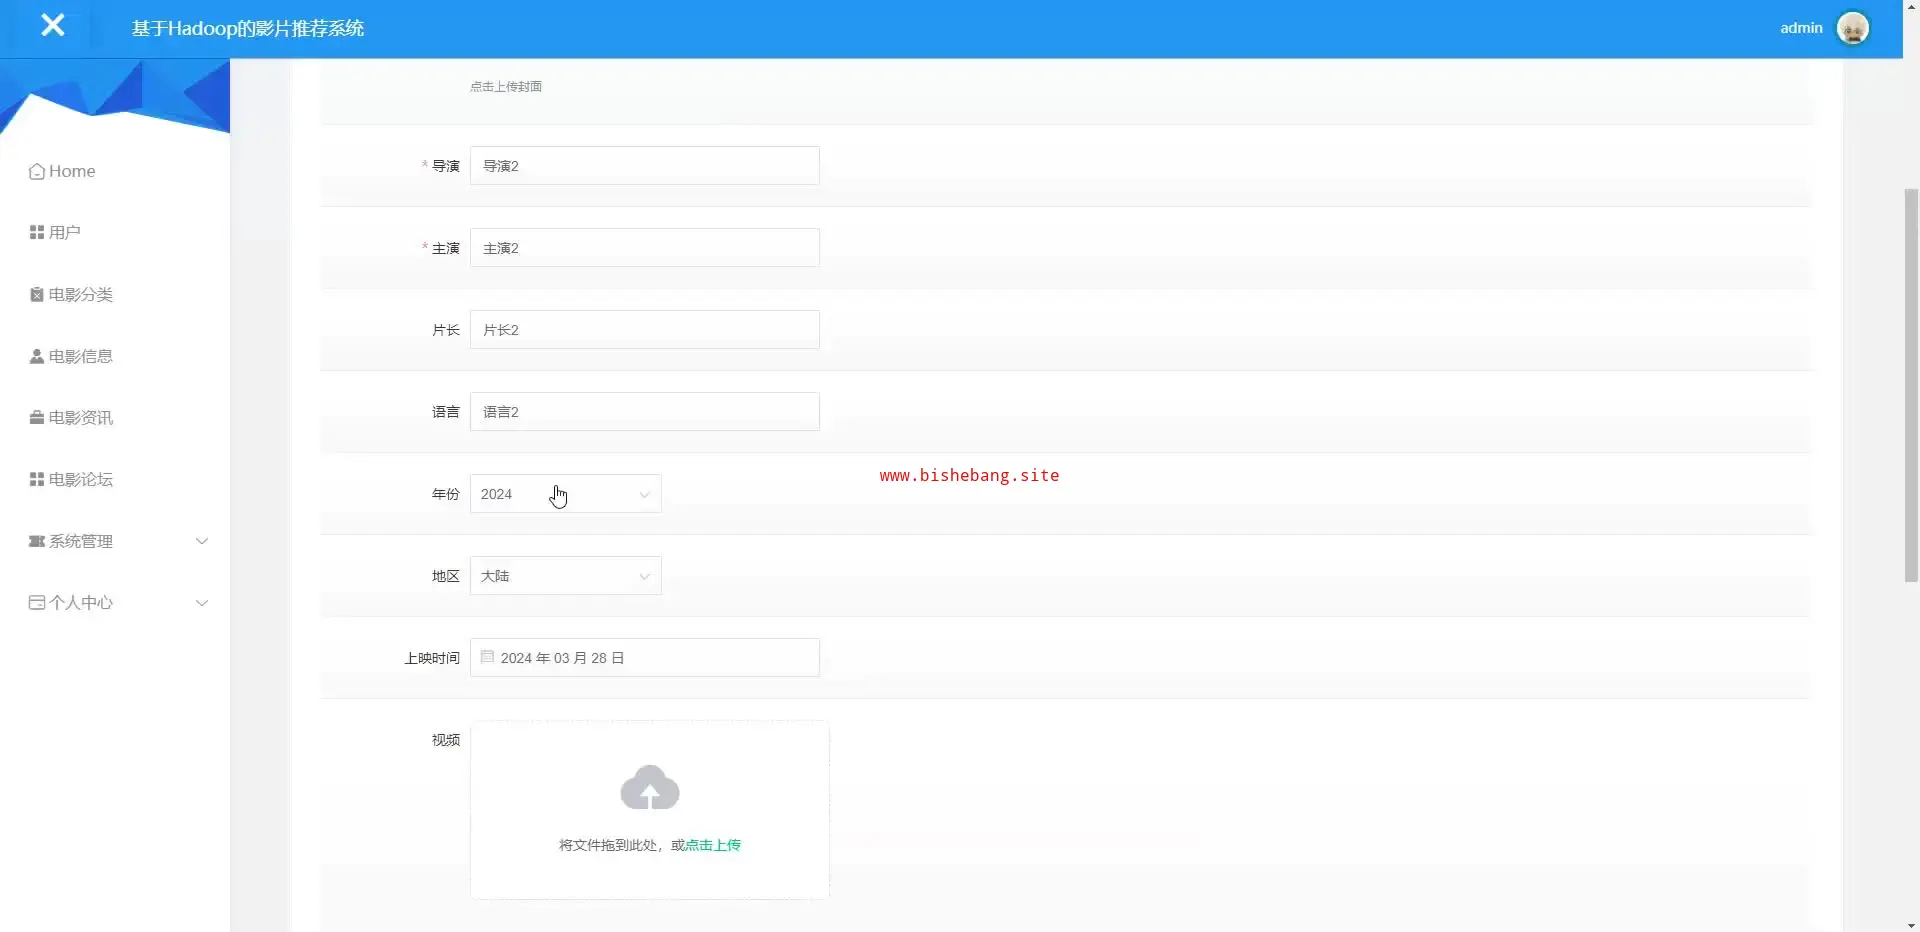Click the Home house icon
This screenshot has width=1920, height=932.
(x=37, y=172)
